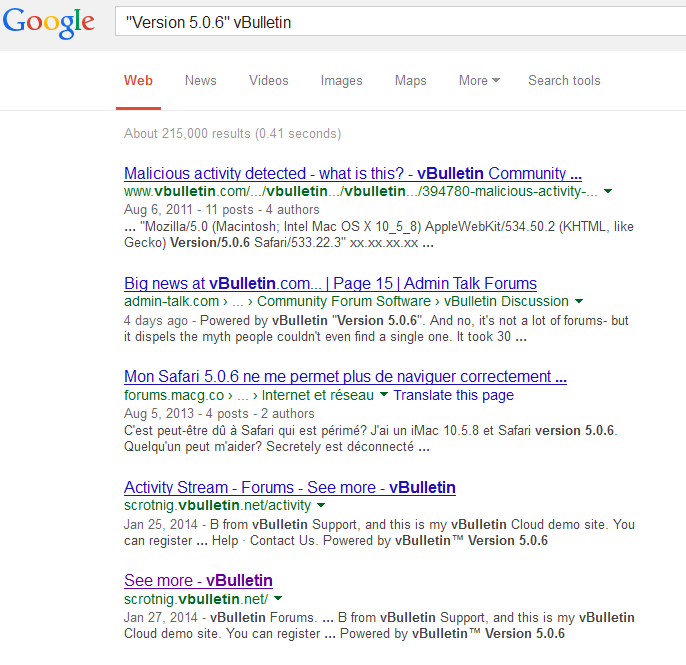Click snippet starting 'Jan 25, 2014 - B from'

379,532
